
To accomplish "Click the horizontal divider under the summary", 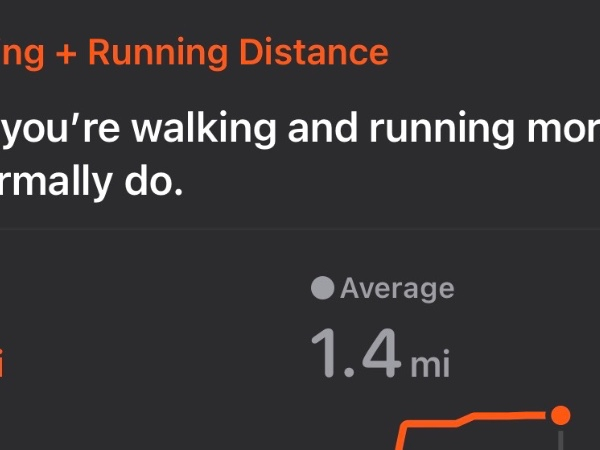I will tap(300, 228).
